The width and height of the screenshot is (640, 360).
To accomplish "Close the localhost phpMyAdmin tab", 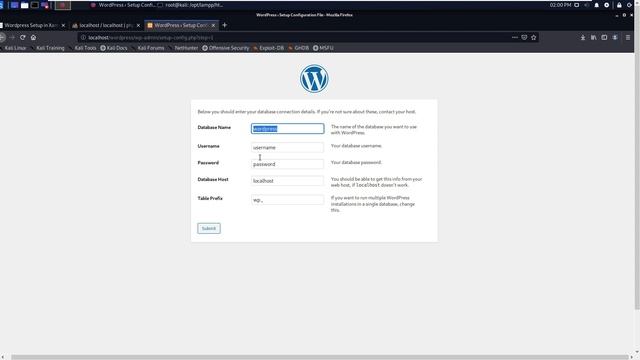I will tap(138, 25).
